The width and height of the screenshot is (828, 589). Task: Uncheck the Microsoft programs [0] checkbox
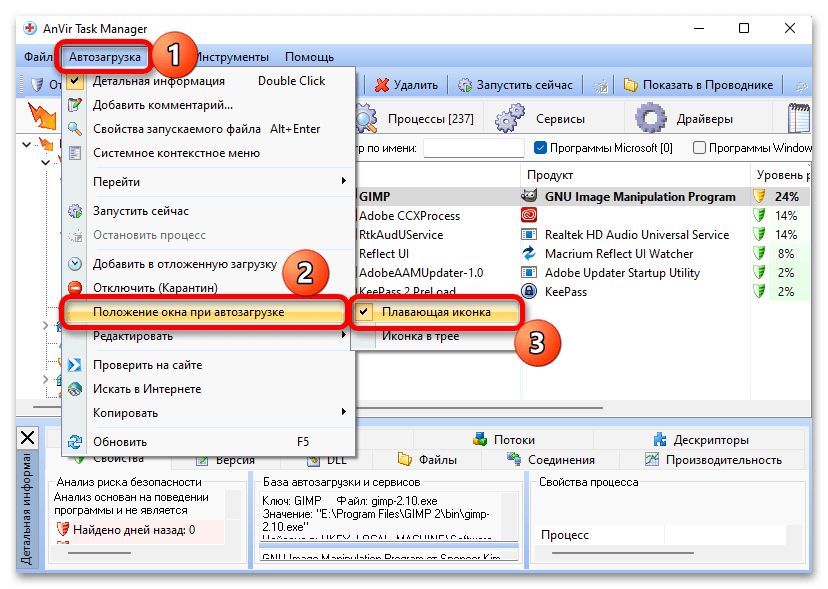tap(540, 148)
